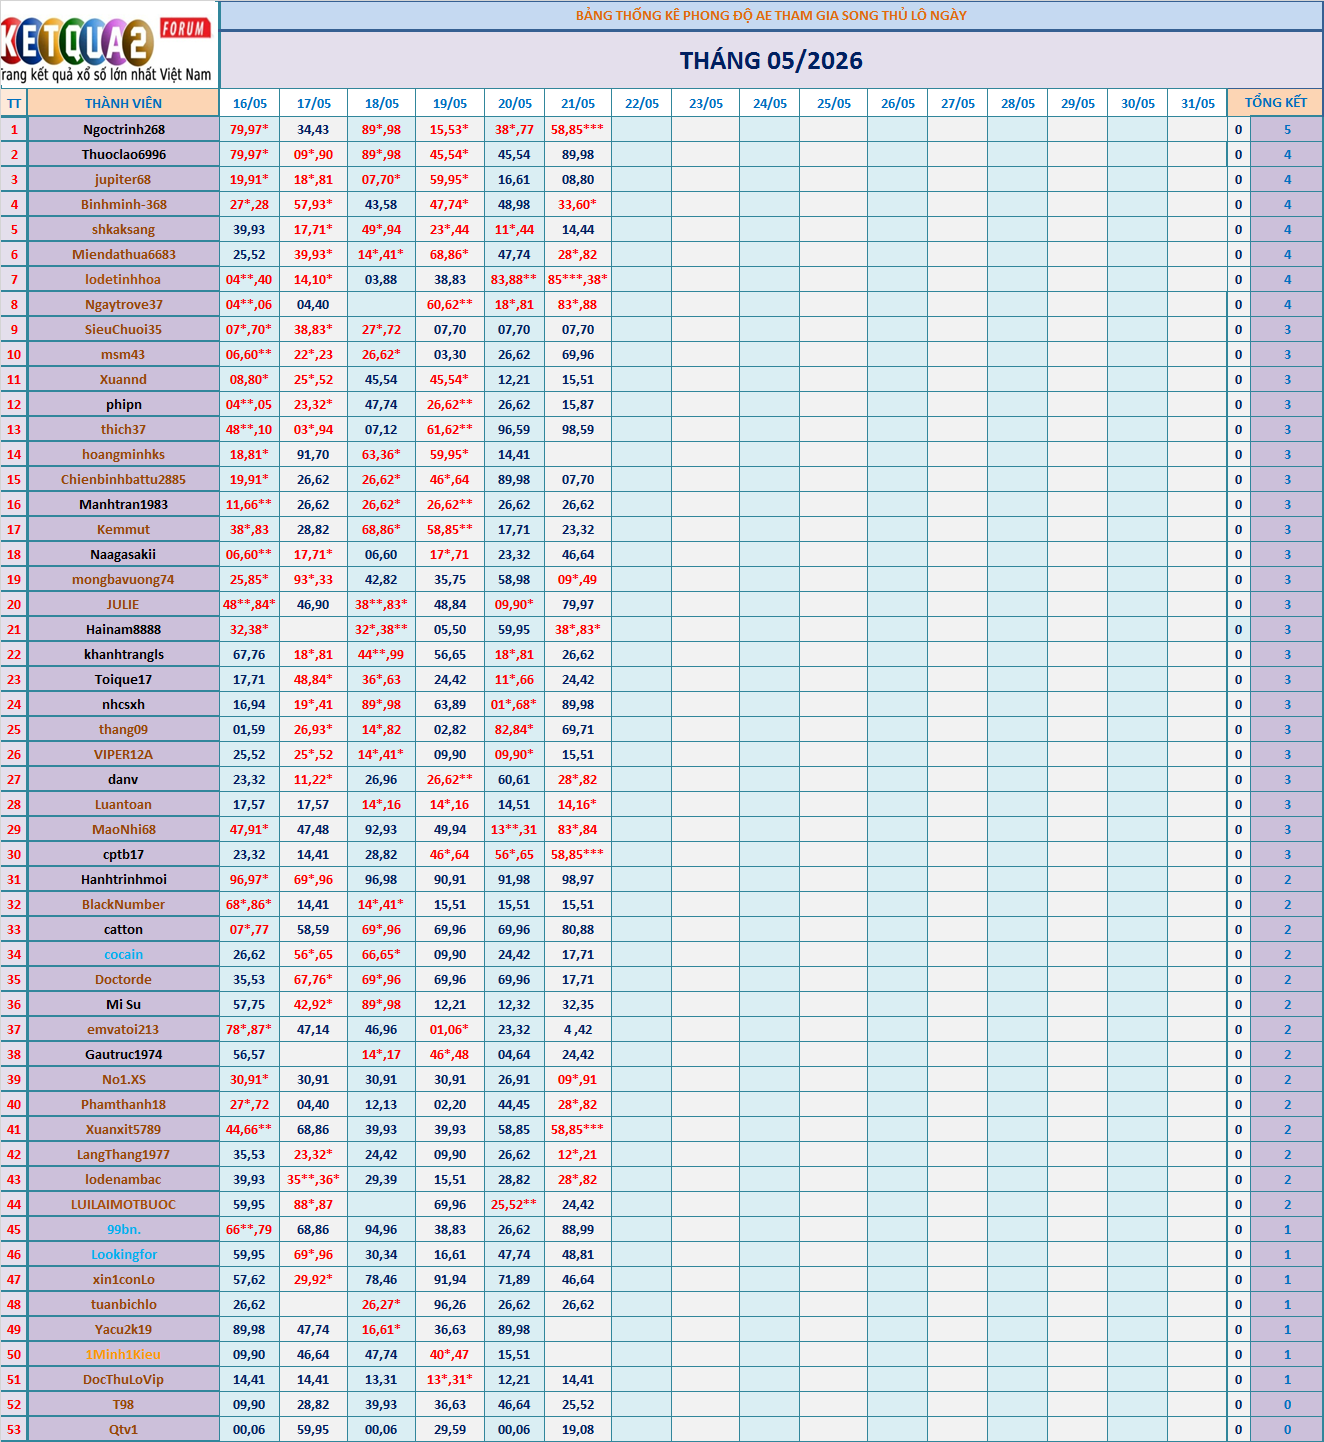Click member name "Xuanxit5789"
This screenshot has height=1442, width=1324.
pos(123,1129)
